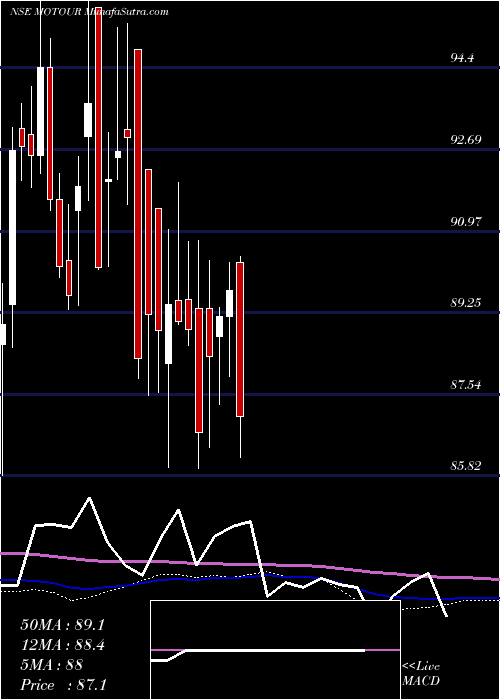Click the 50MA : 89.1 readout
The image size is (500, 700).
pyautogui.click(x=62, y=625)
